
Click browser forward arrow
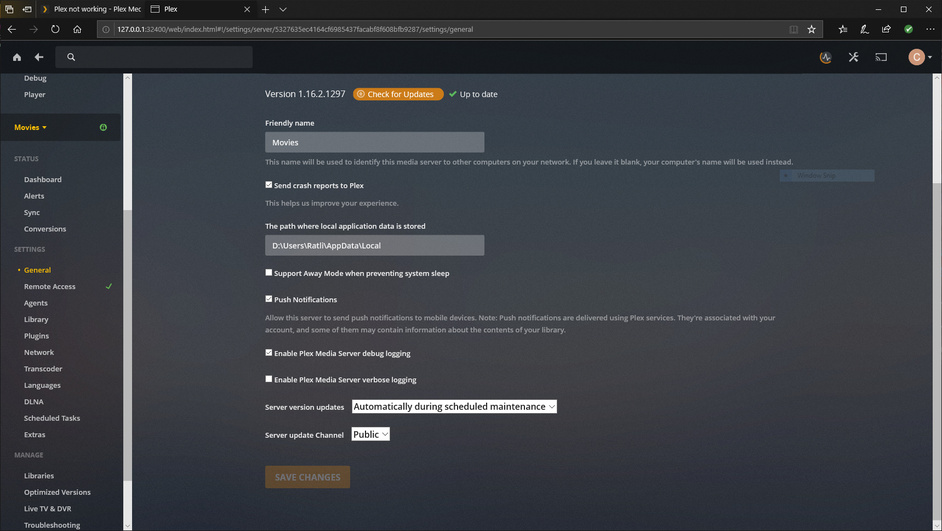(34, 29)
